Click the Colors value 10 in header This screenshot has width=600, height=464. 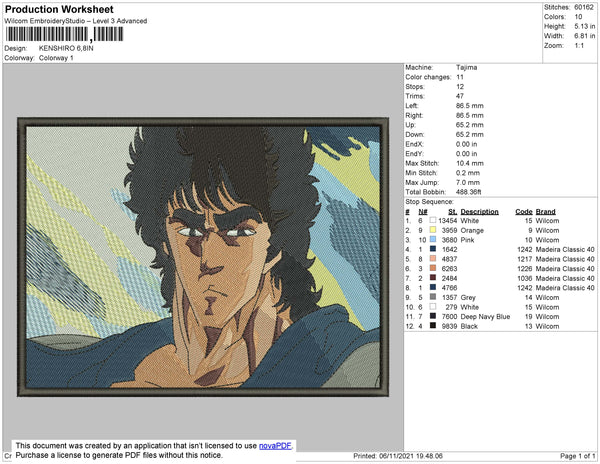578,17
